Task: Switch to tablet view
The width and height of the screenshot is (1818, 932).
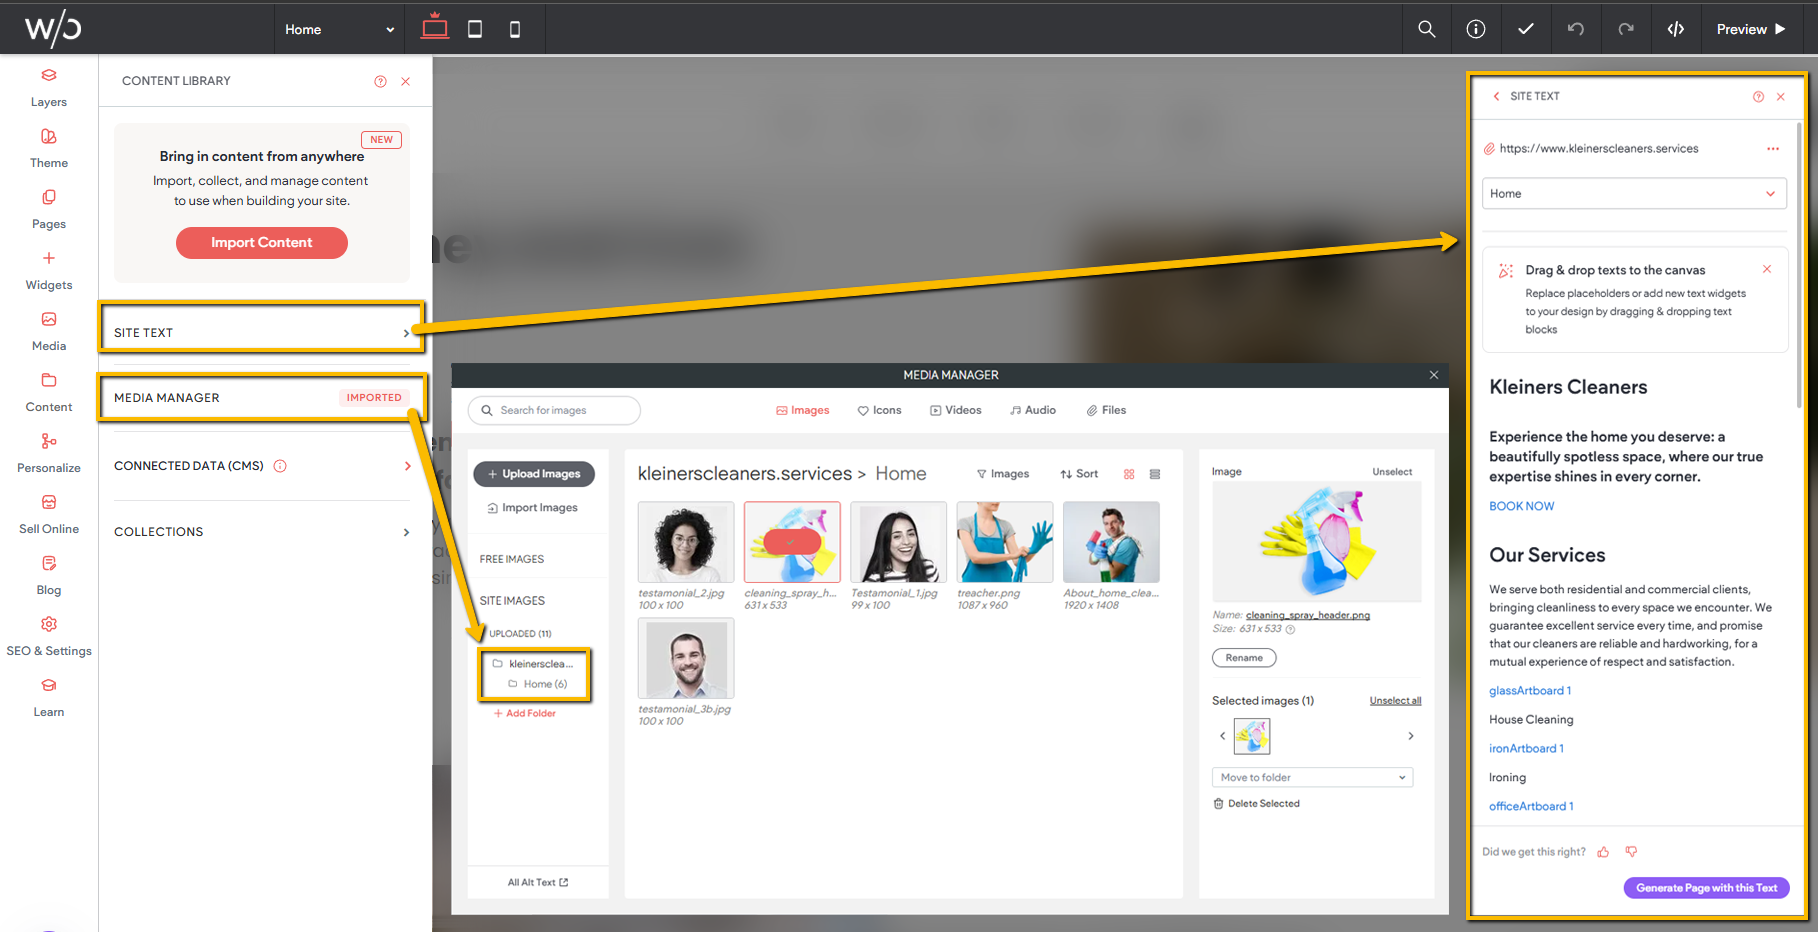Action: tap(475, 29)
